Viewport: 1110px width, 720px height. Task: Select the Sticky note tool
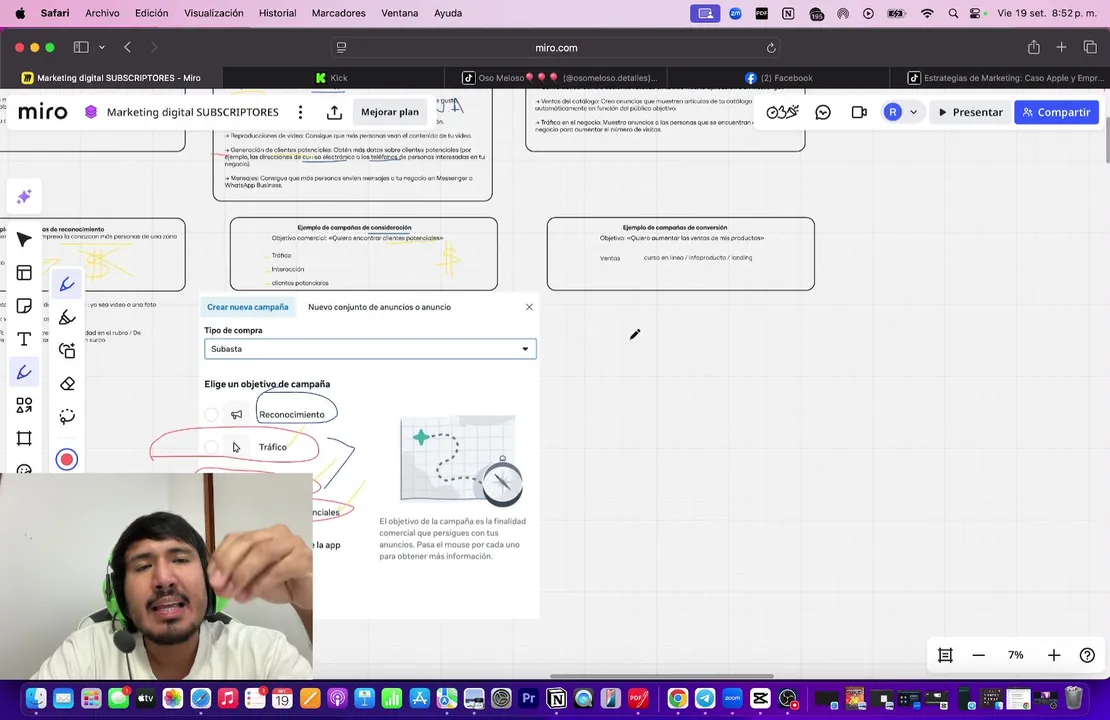click(x=24, y=306)
